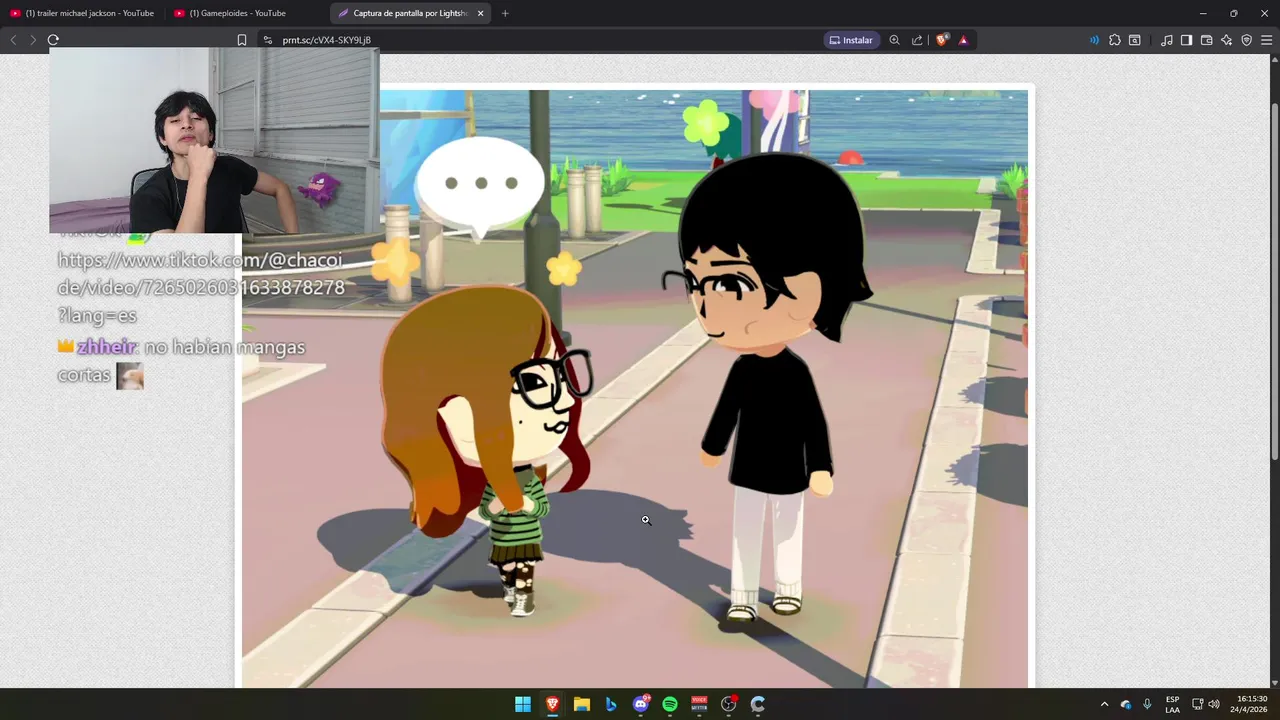The height and width of the screenshot is (720, 1280).
Task: Click the Lightshot screenshot image
Action: [634, 388]
